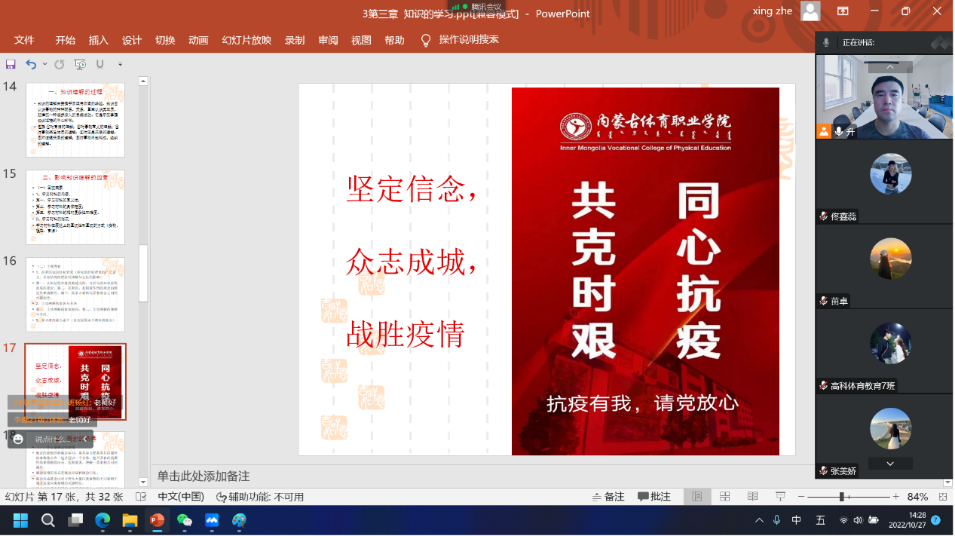Switch to the 设计 ribbon tab

(132, 40)
